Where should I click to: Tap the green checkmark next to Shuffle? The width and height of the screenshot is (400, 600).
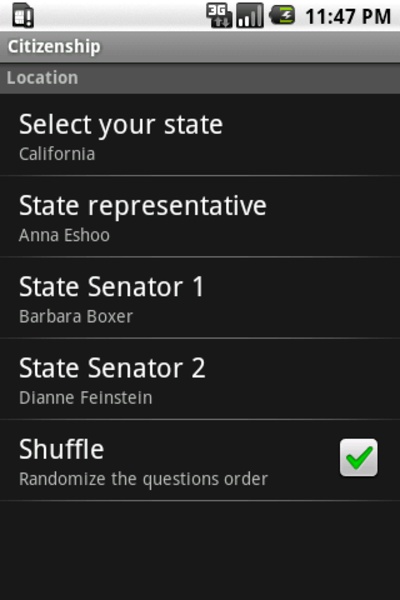(359, 458)
